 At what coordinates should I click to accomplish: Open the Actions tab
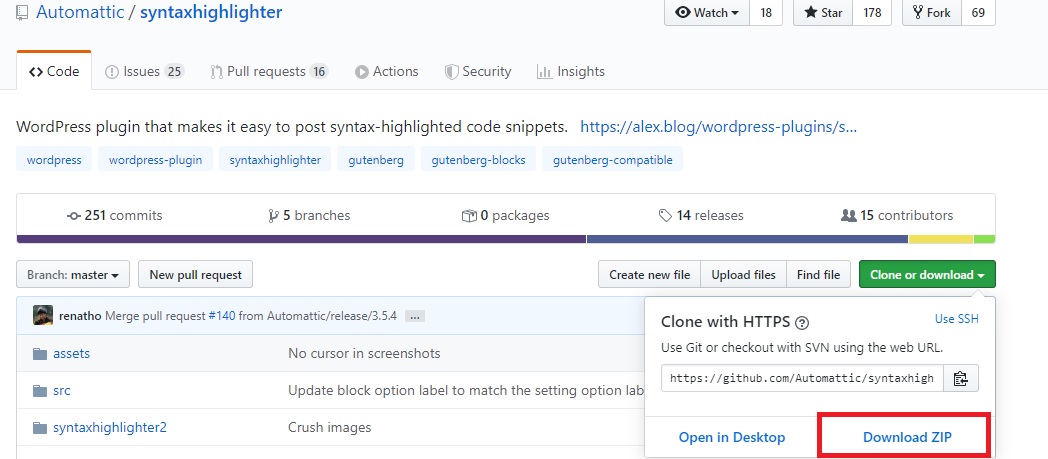point(386,71)
